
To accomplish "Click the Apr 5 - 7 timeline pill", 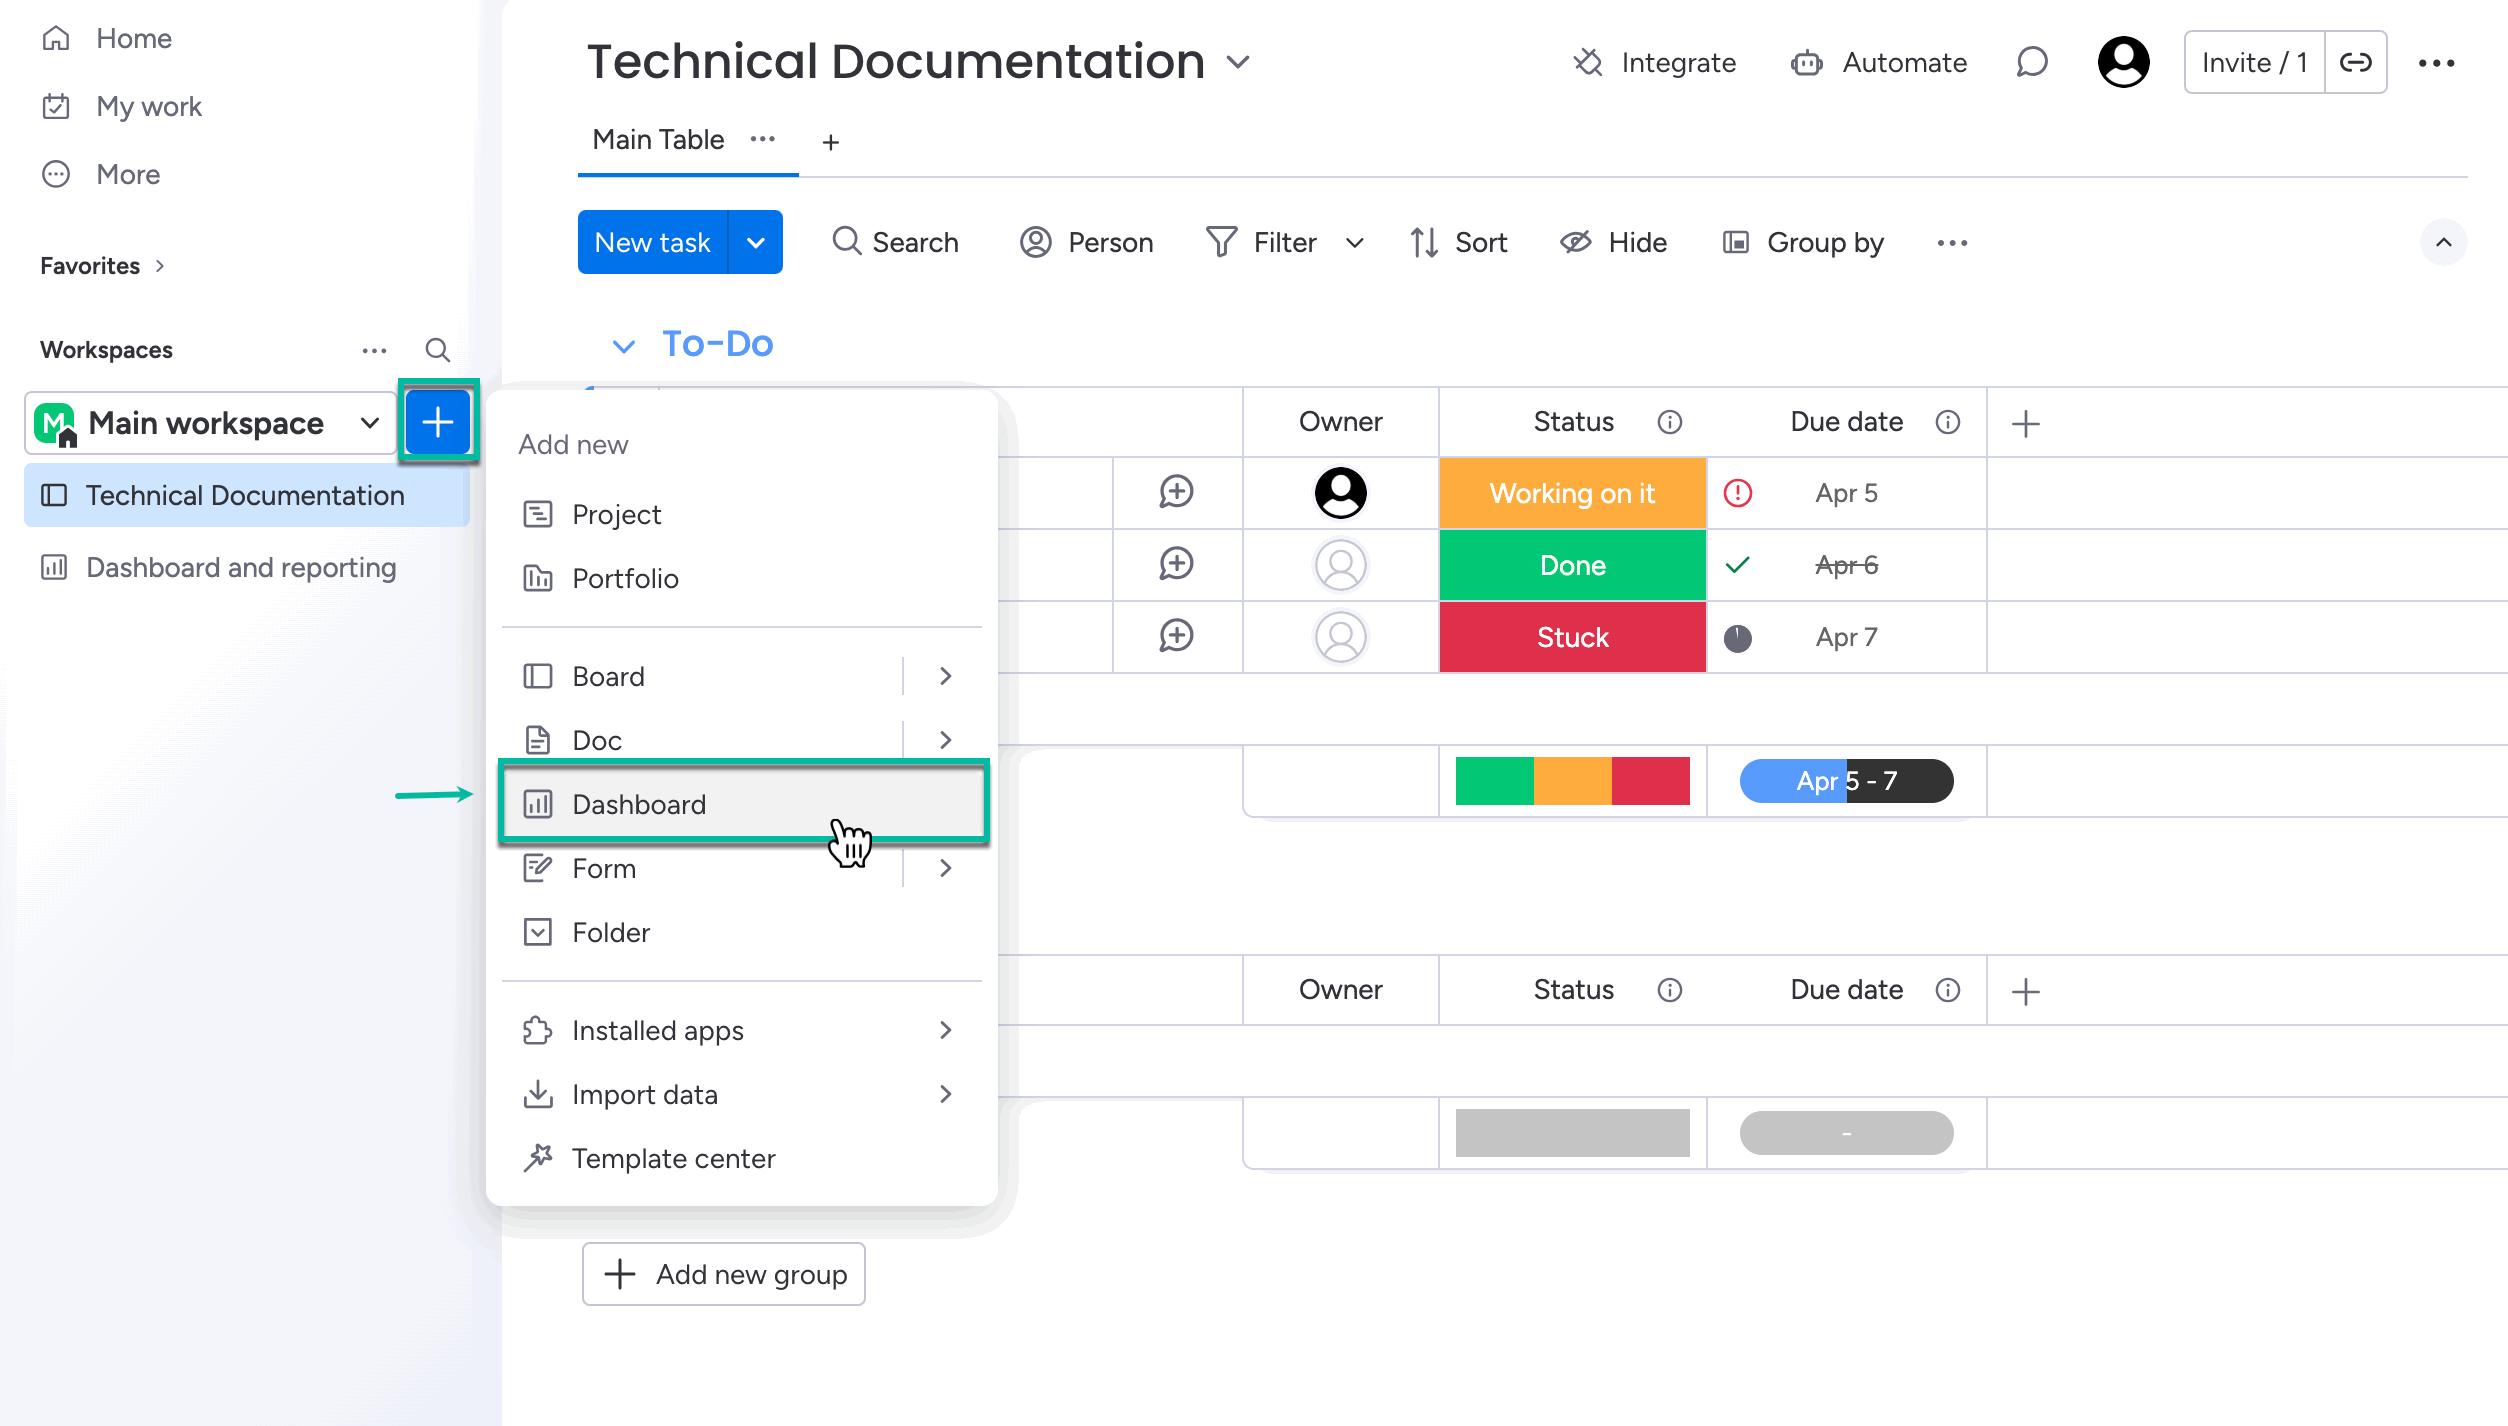I will 1845,781.
